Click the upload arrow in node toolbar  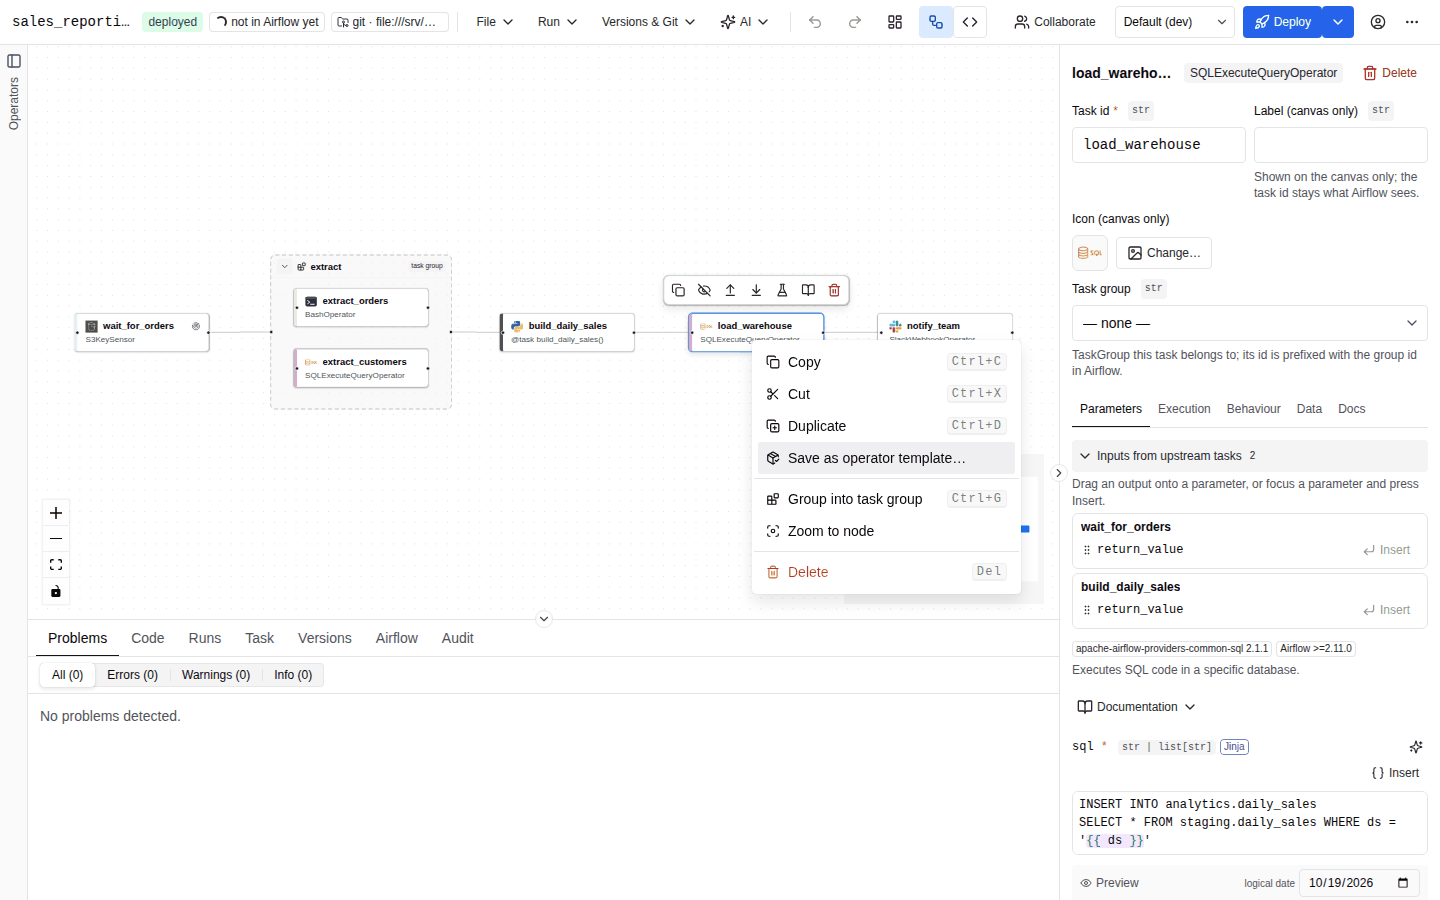[x=730, y=290]
